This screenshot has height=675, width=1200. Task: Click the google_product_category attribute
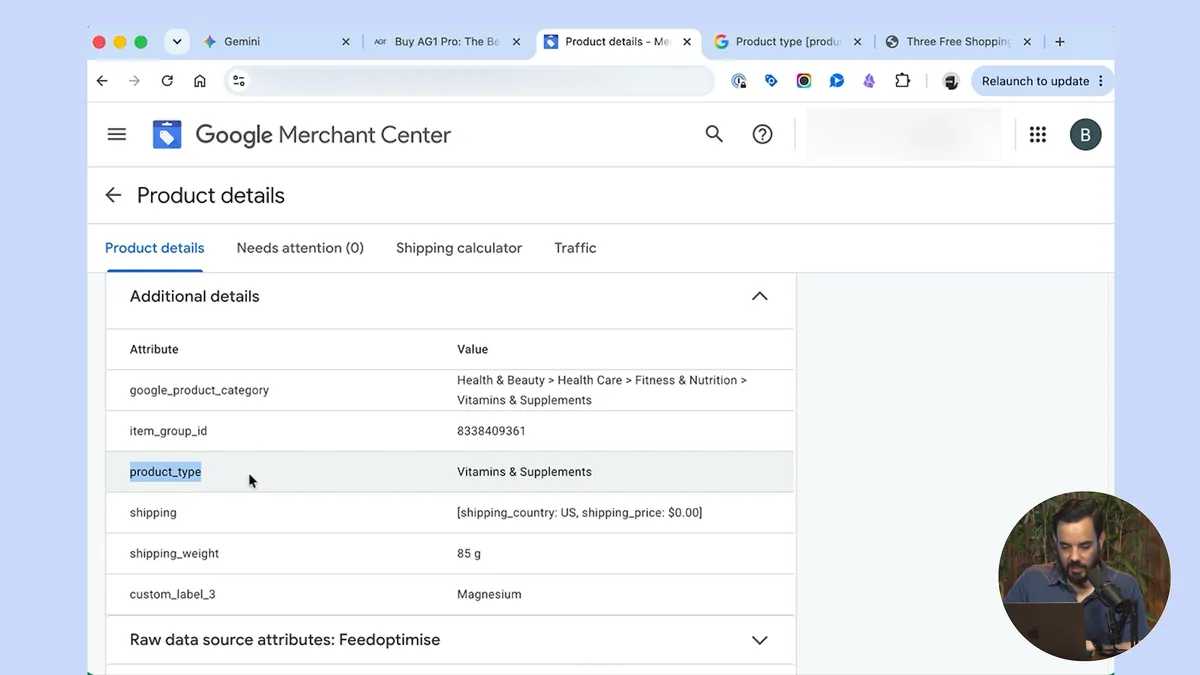coord(199,390)
